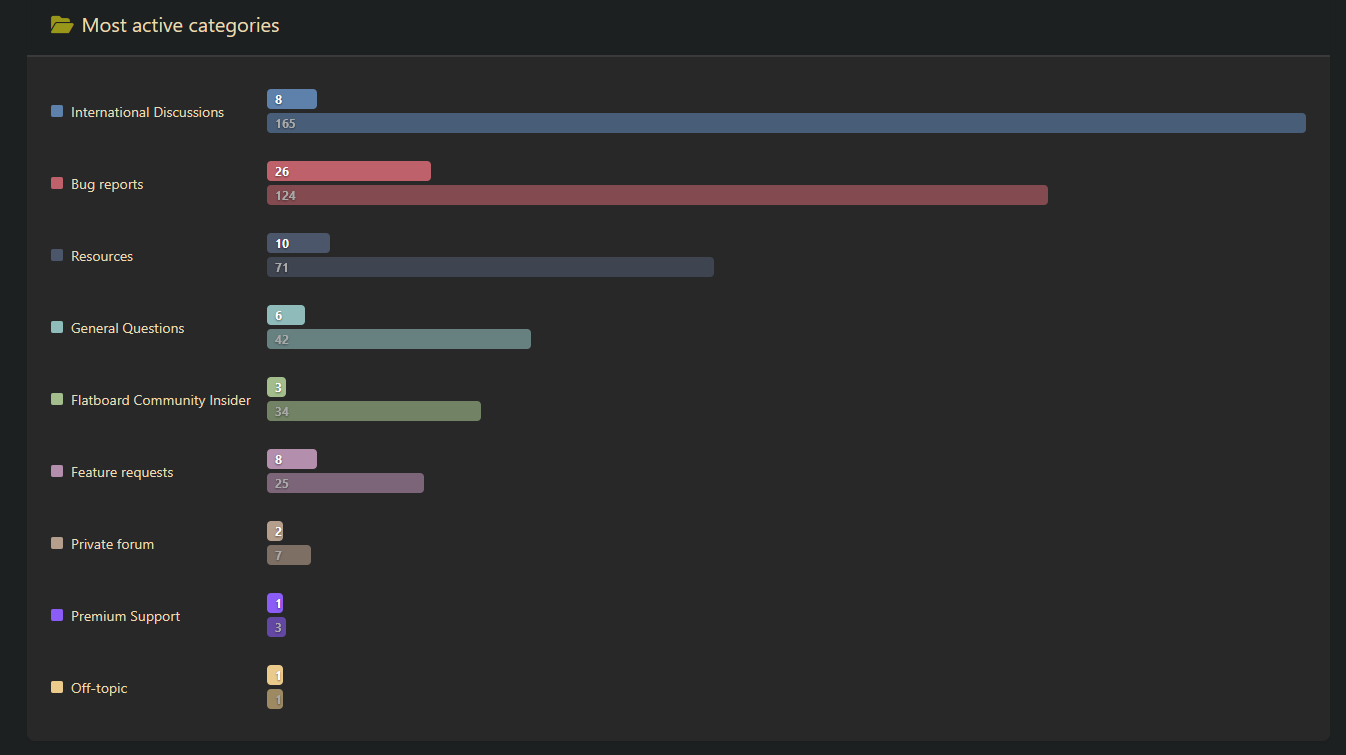Select the Resources category label
The height and width of the screenshot is (755, 1346).
(x=102, y=256)
